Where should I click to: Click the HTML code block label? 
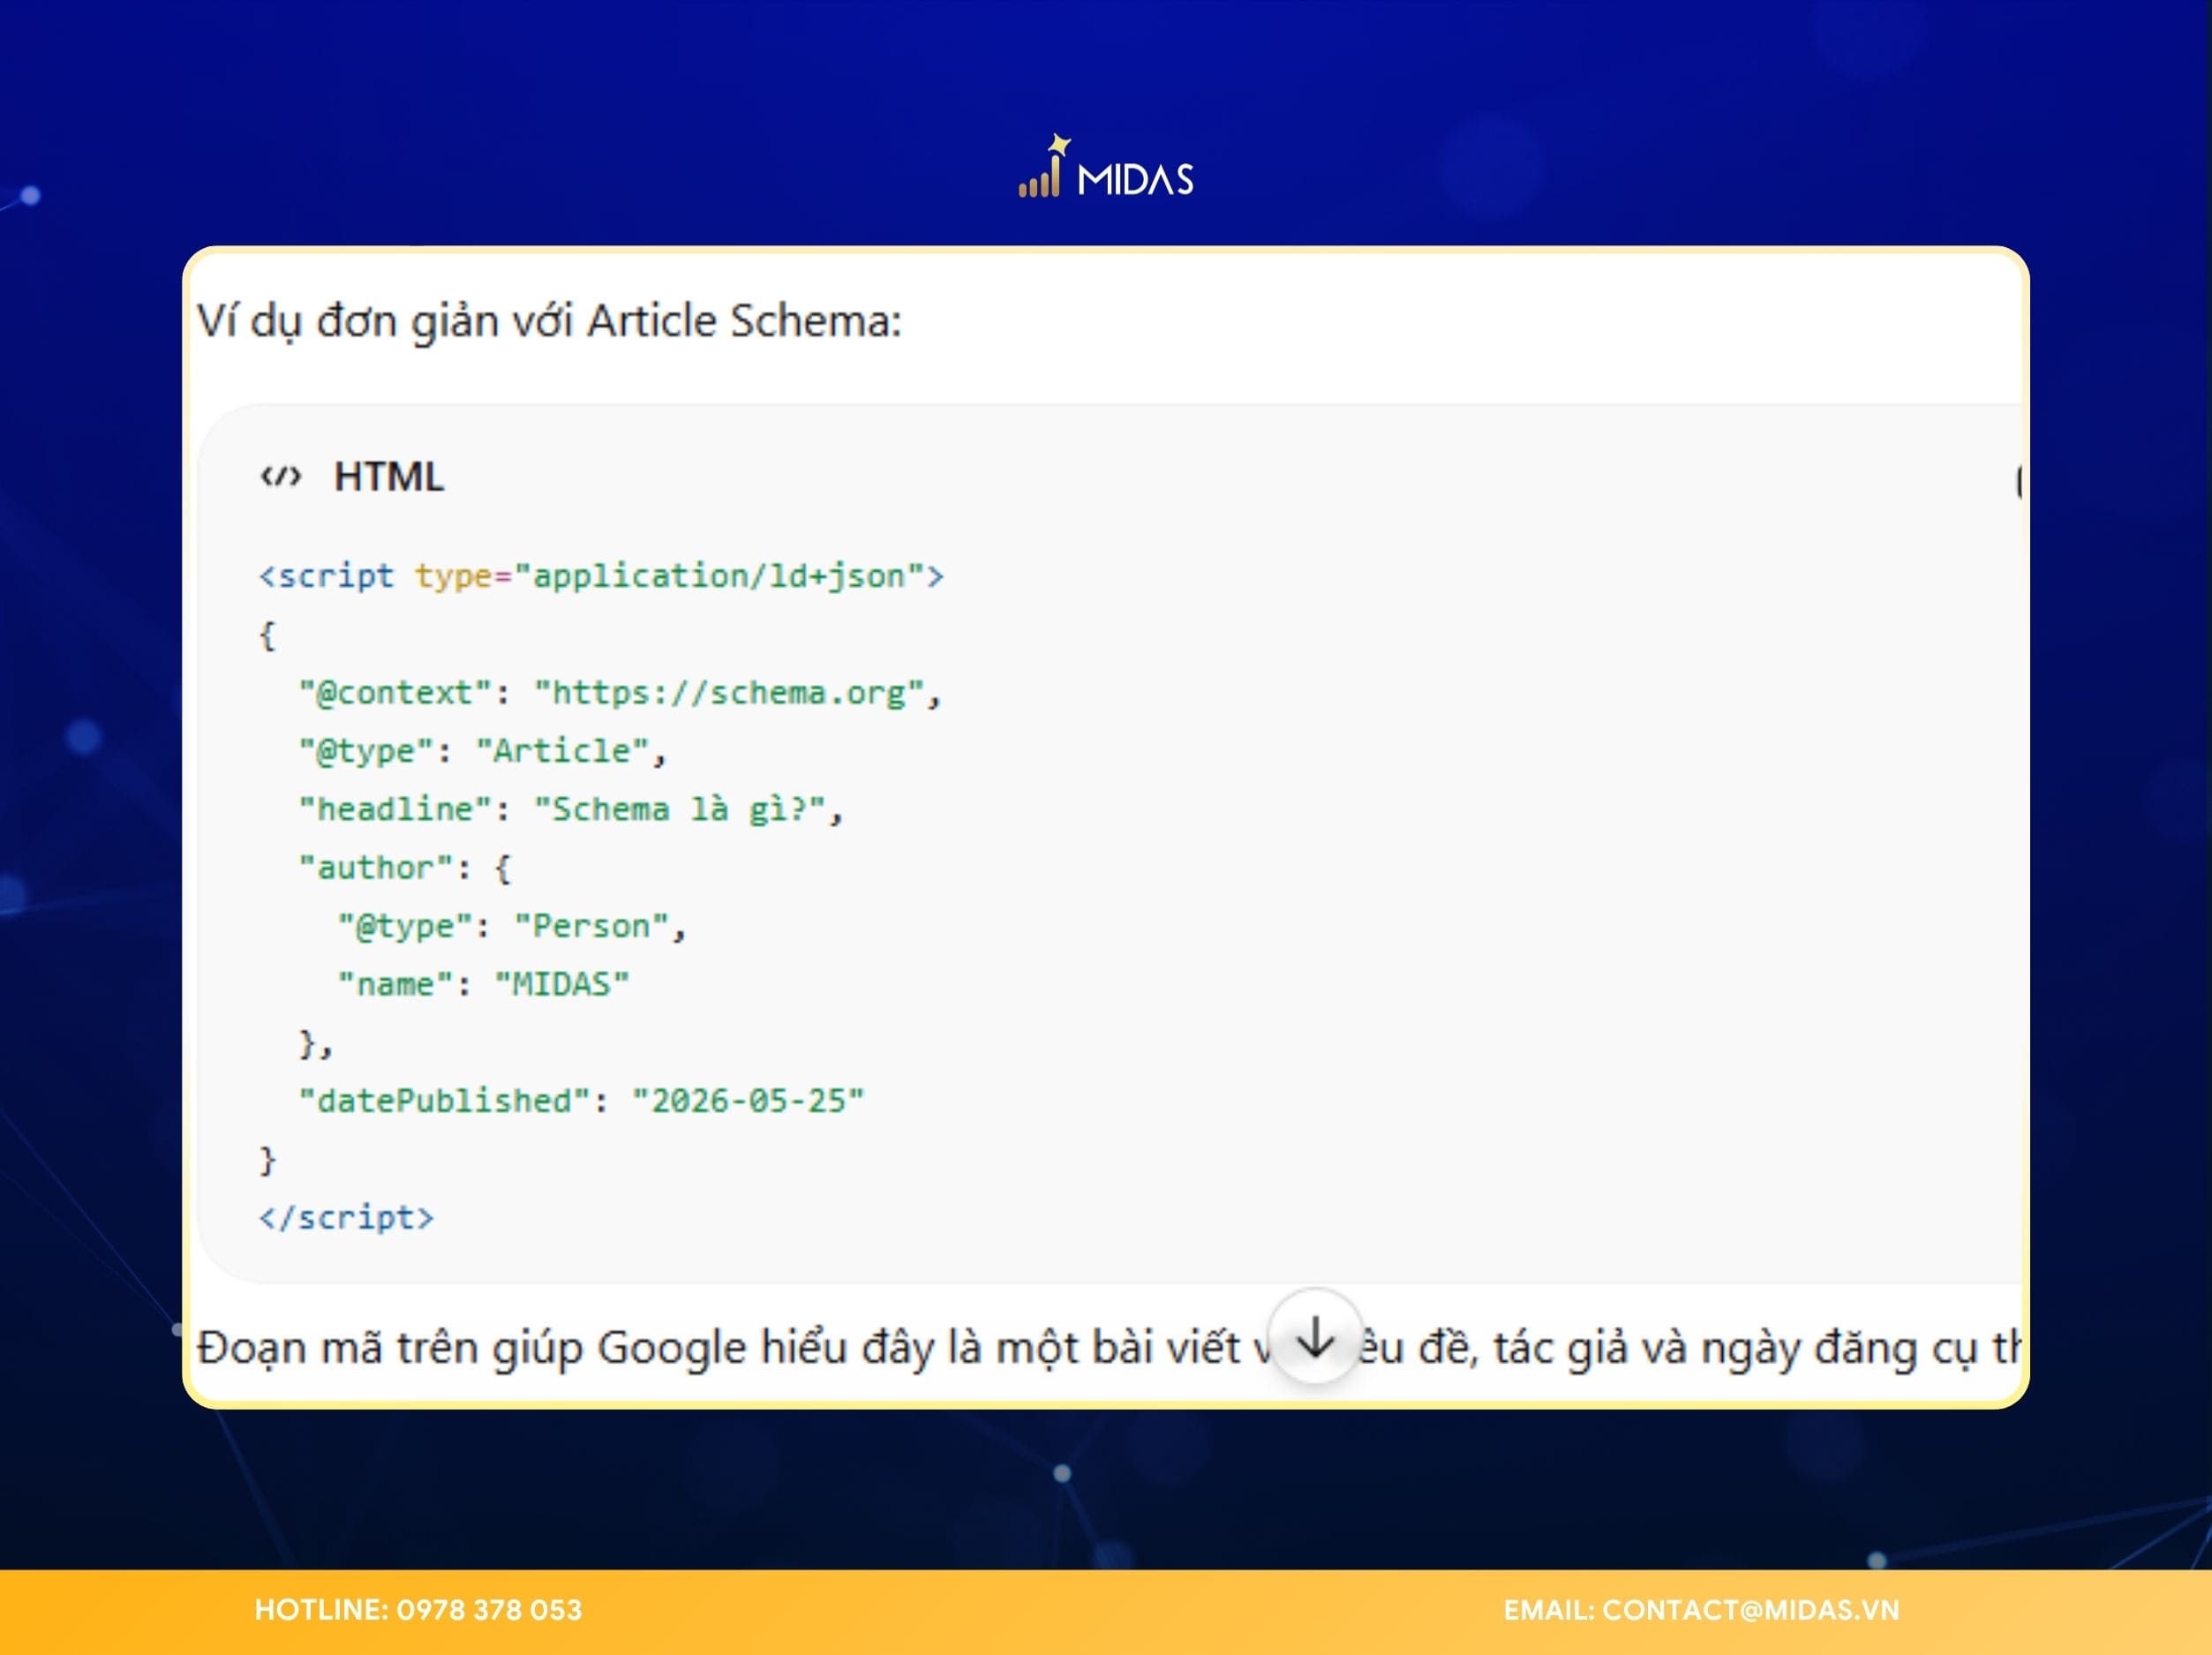pos(389,476)
